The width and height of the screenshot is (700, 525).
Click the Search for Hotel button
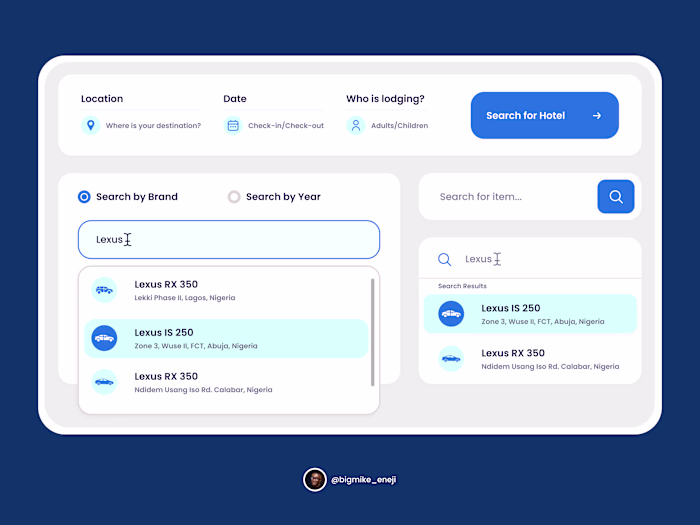(x=545, y=115)
